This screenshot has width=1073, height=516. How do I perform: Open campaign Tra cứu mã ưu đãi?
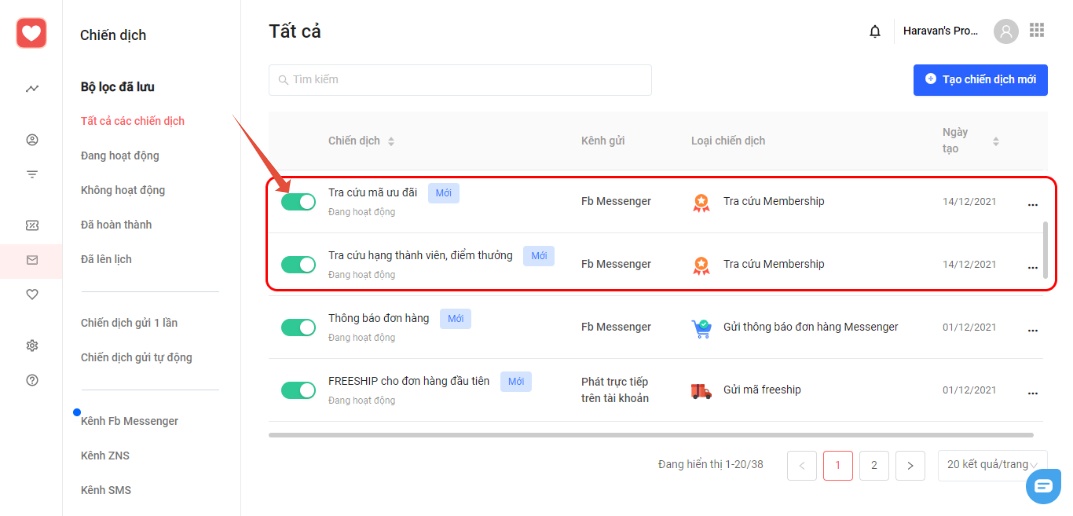click(372, 192)
